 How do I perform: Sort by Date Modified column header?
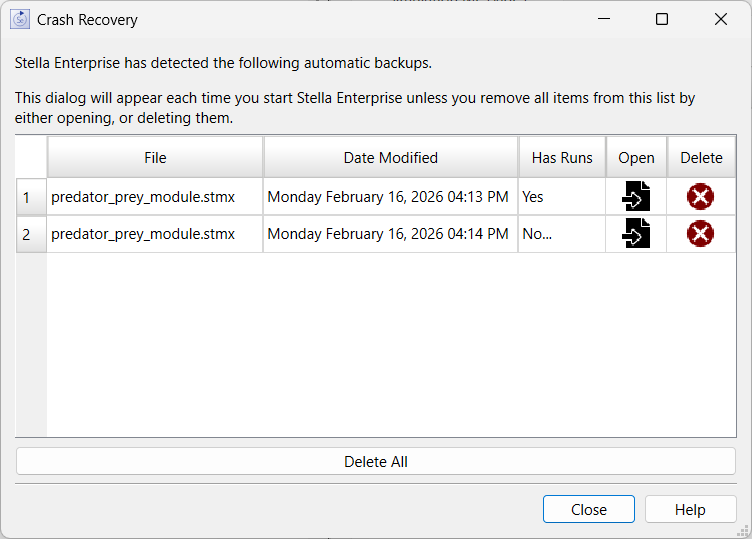pos(390,158)
